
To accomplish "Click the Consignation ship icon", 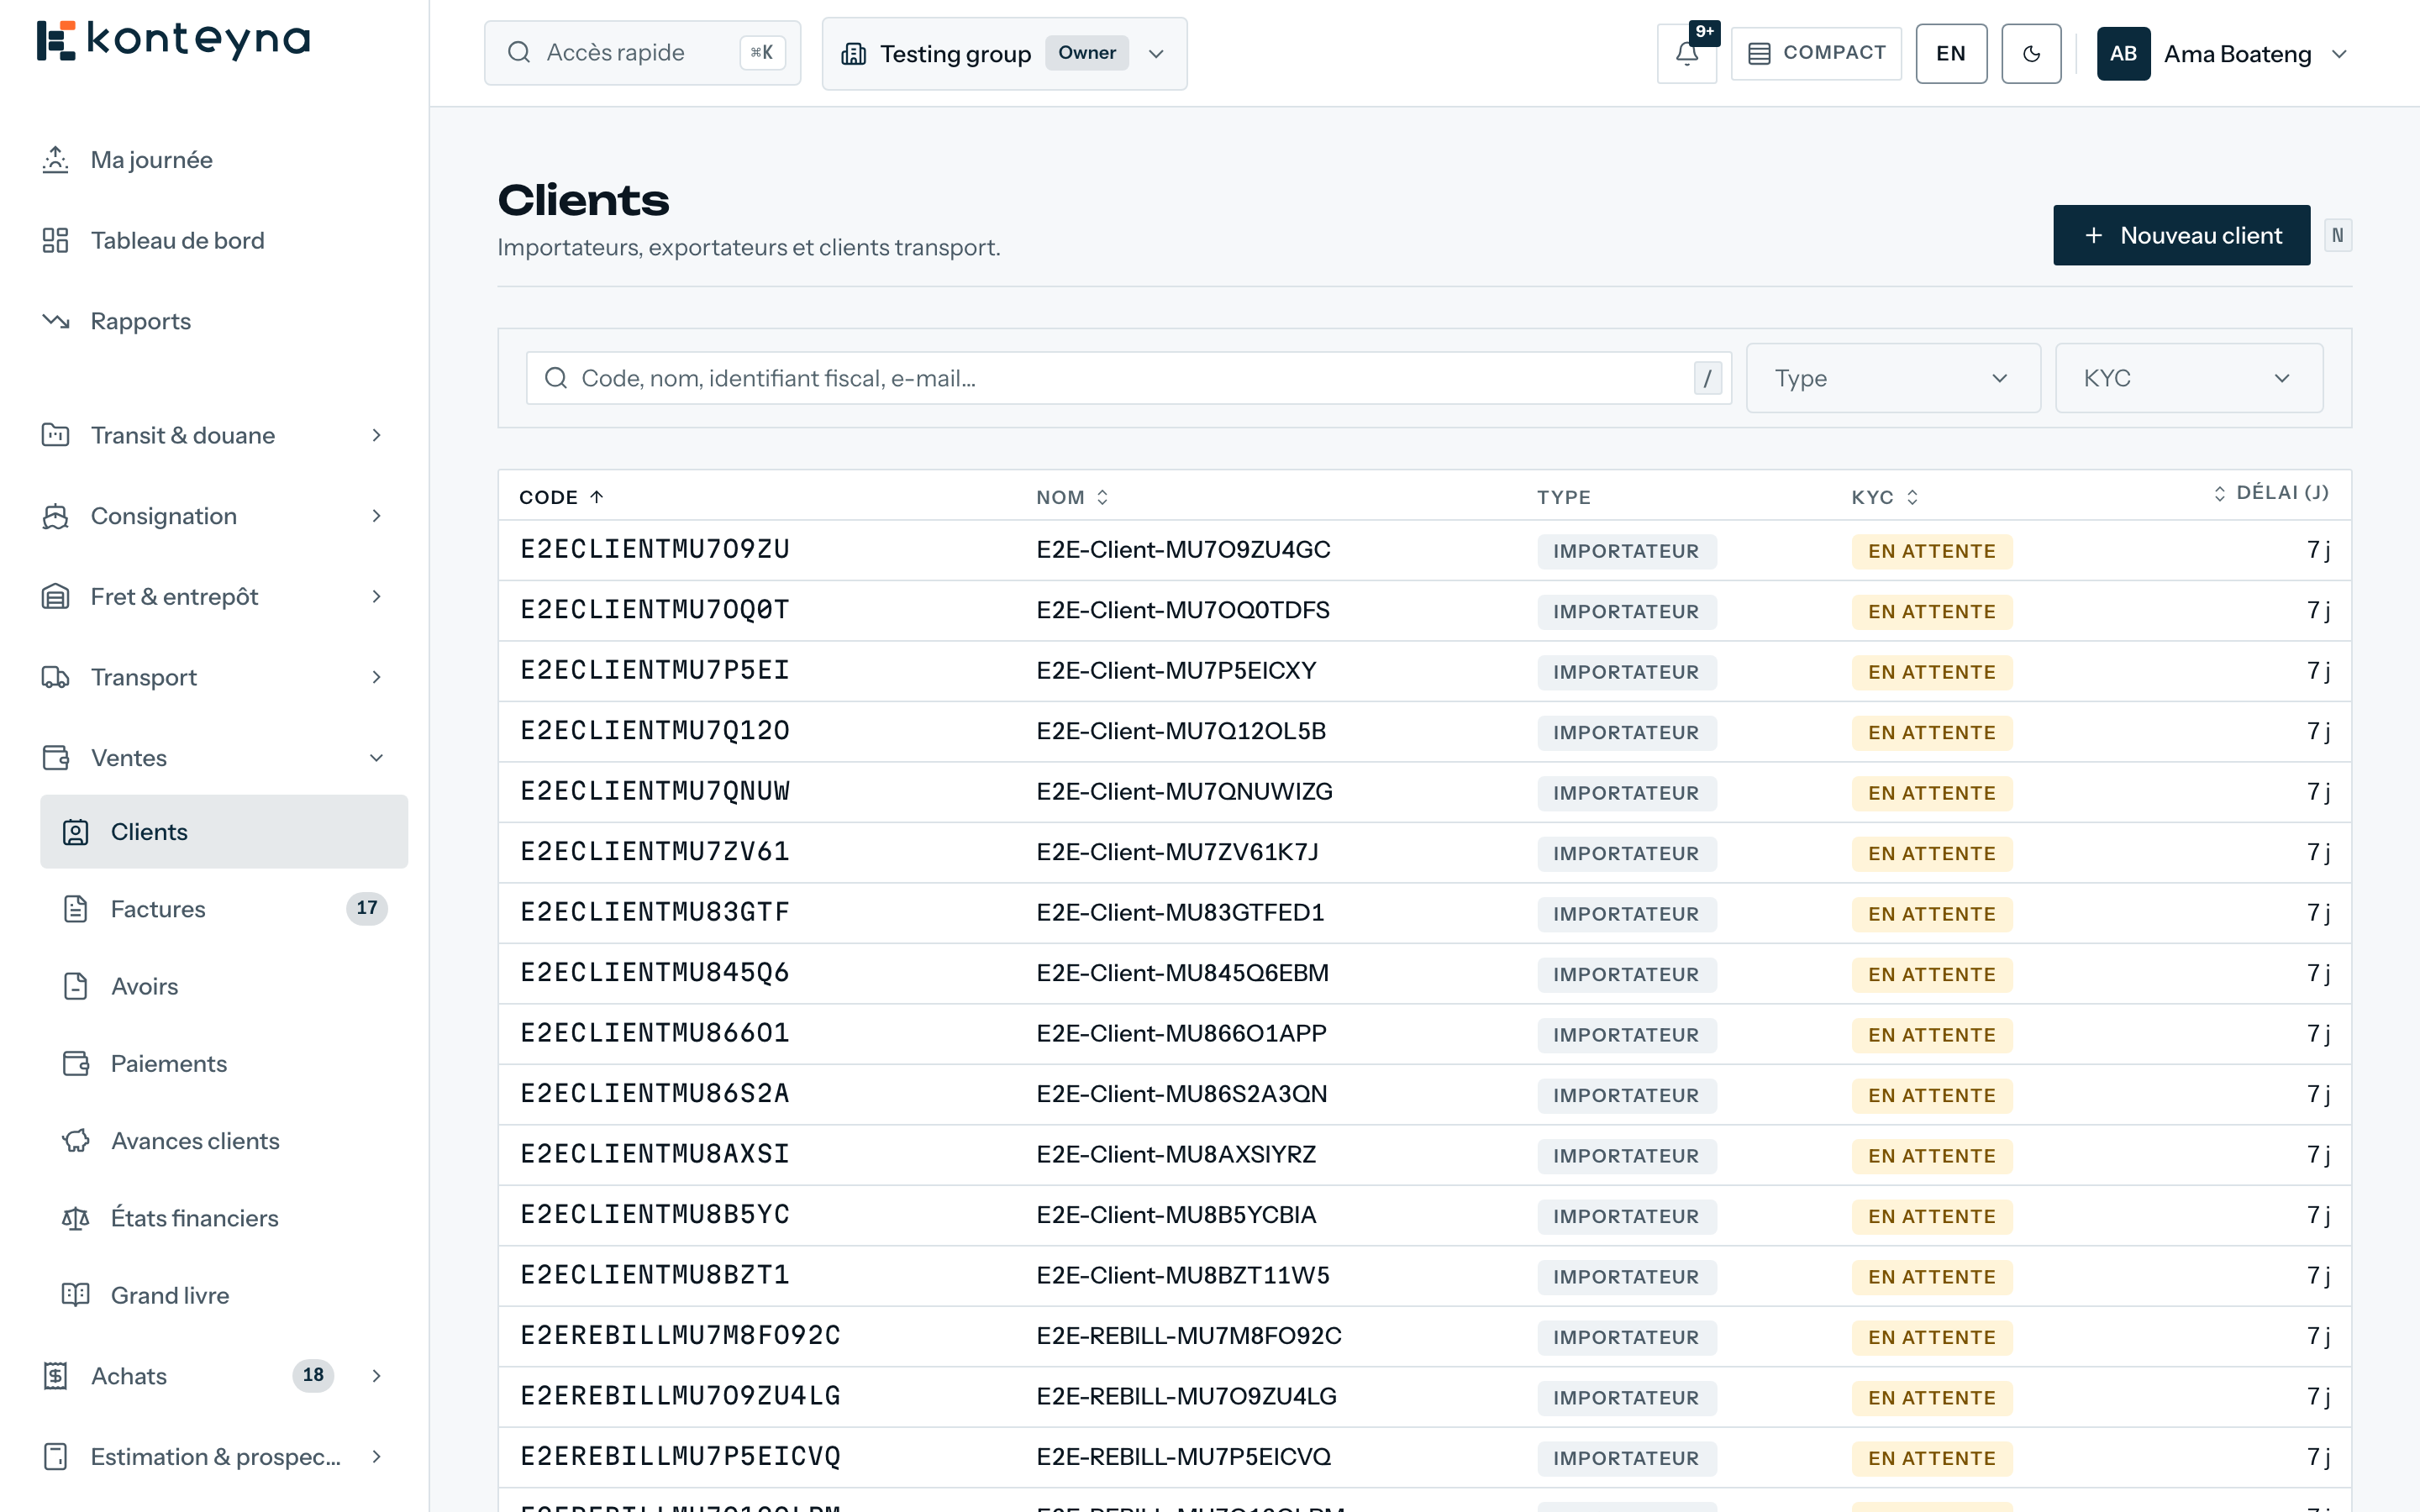I will [56, 516].
